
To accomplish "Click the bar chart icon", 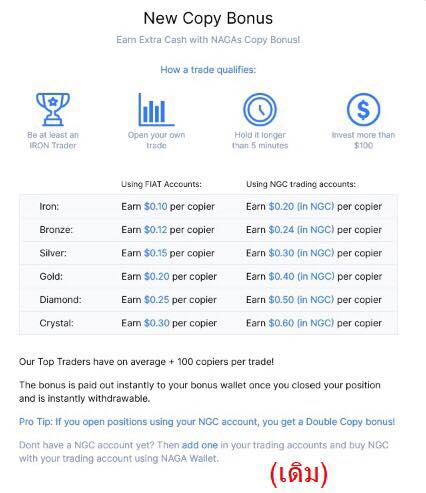I will (156, 109).
